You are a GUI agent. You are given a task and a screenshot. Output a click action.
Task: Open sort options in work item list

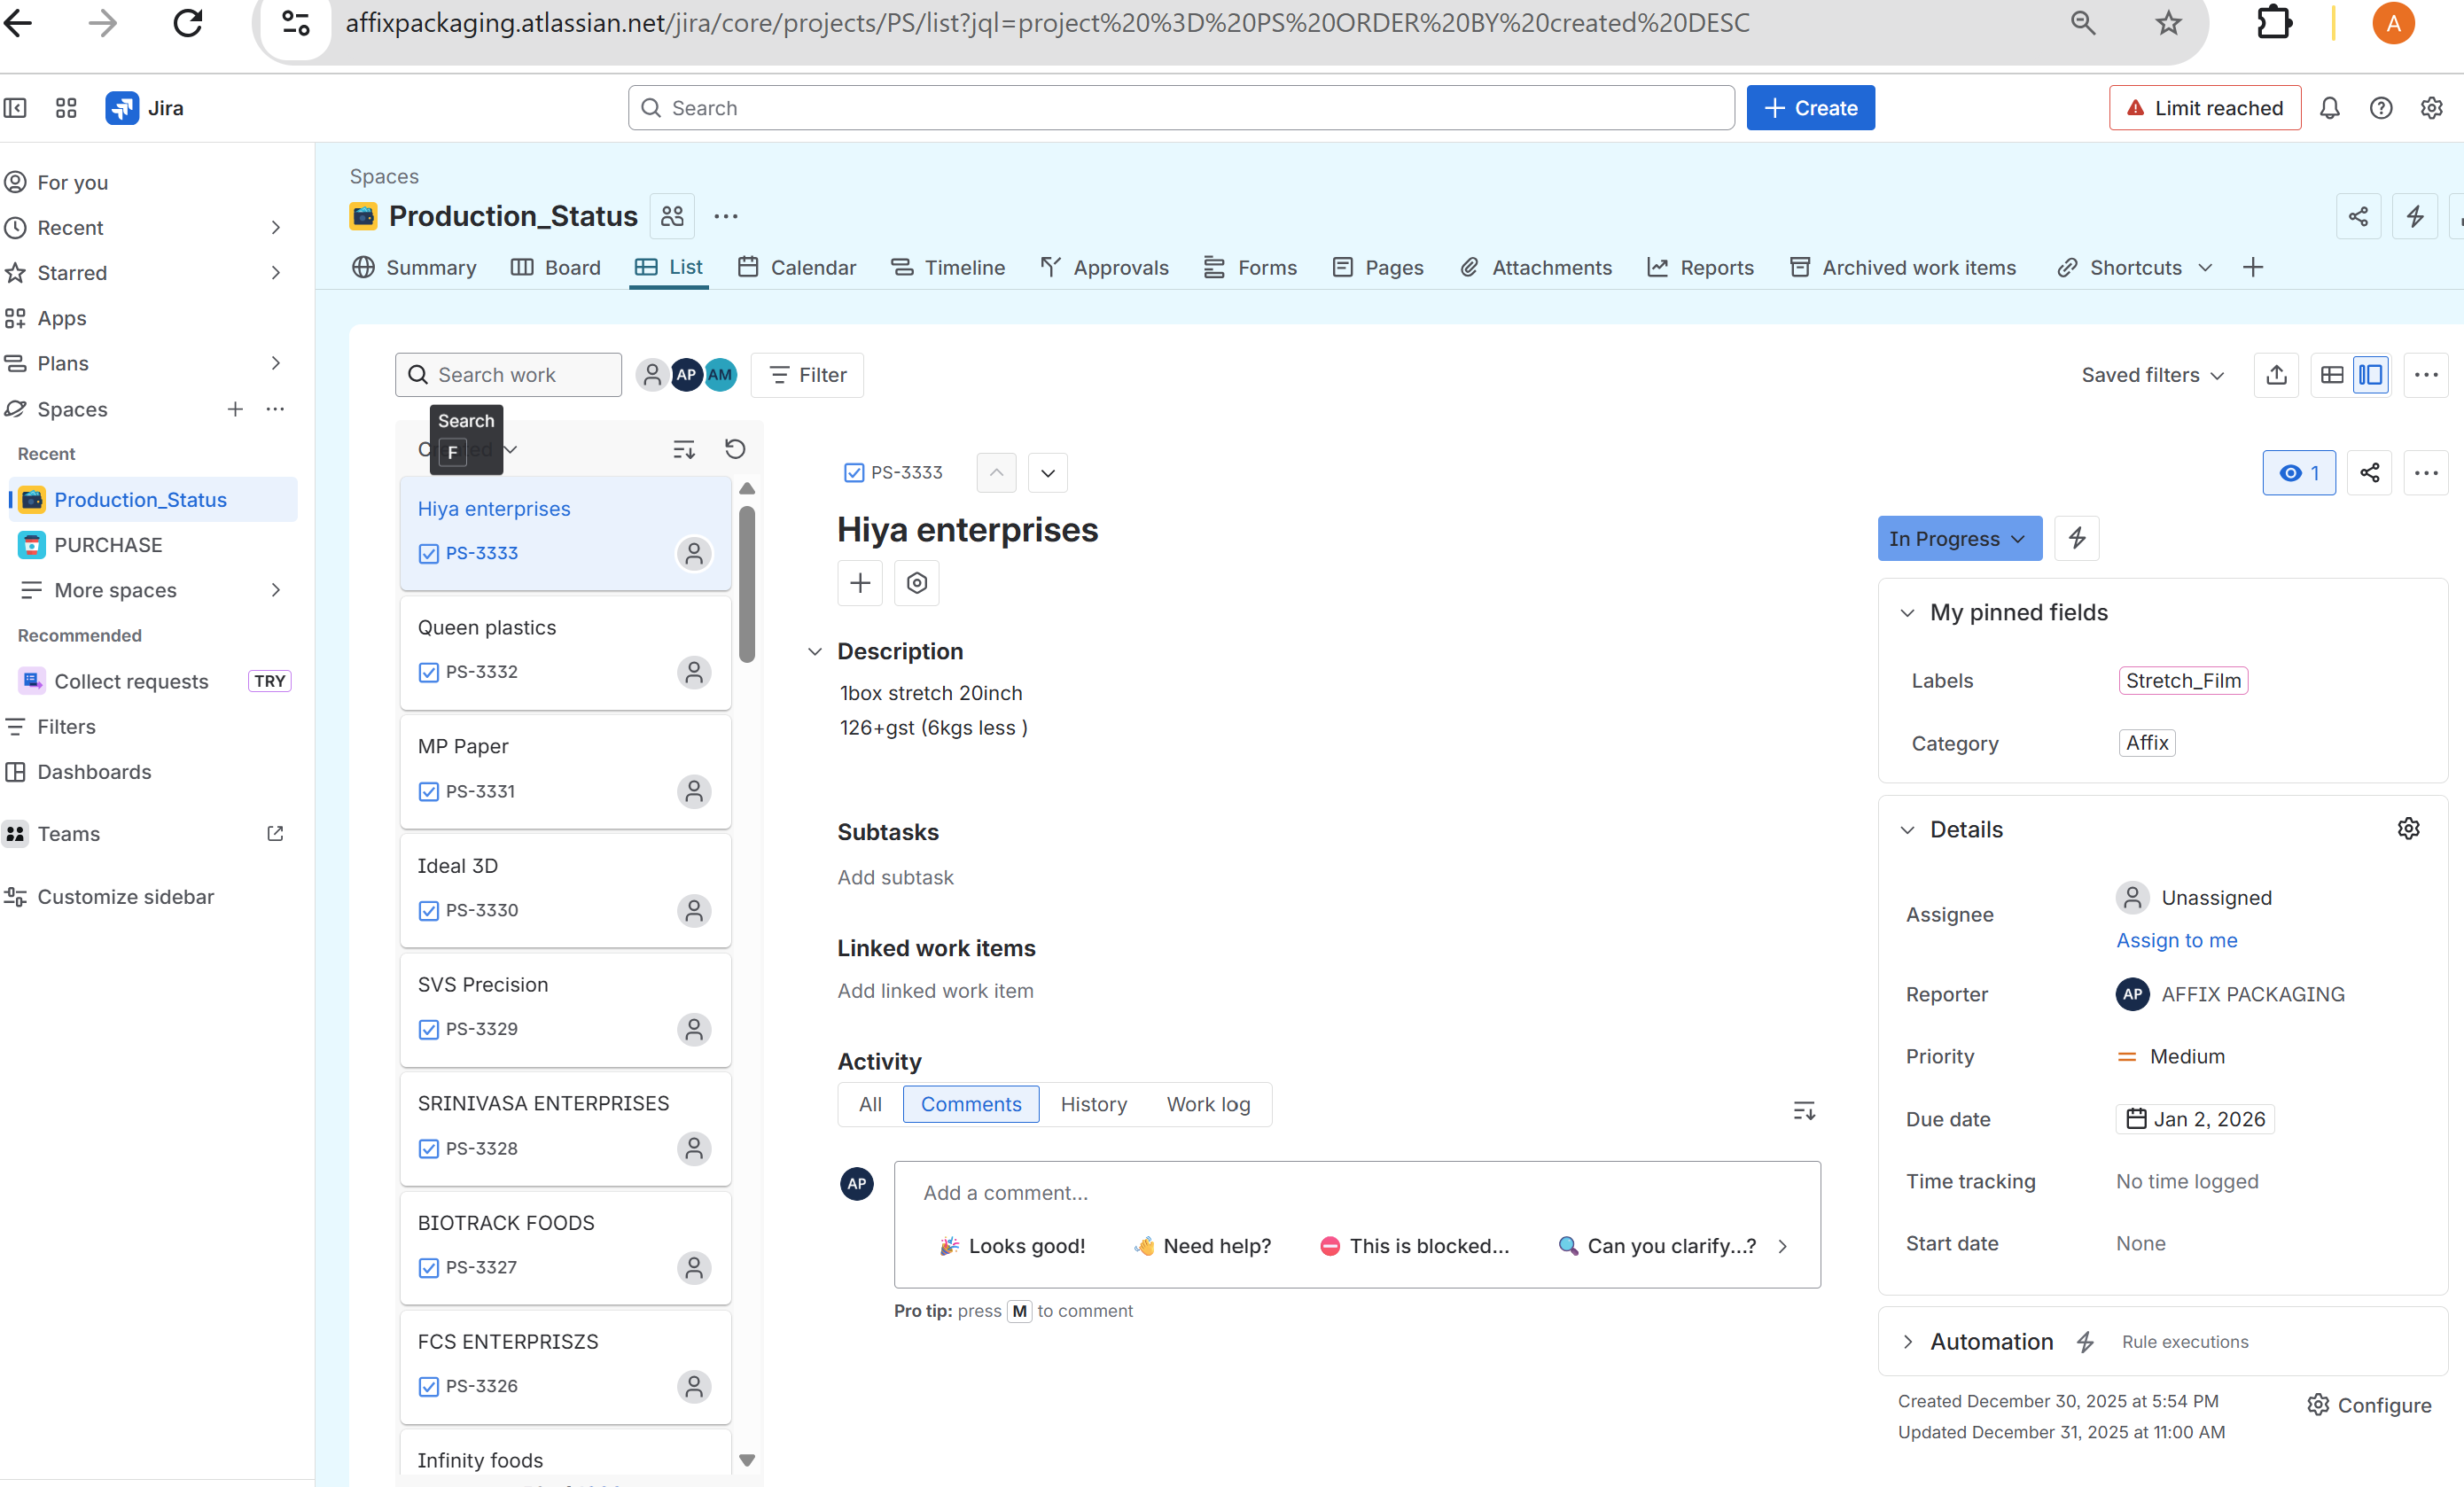[684, 449]
